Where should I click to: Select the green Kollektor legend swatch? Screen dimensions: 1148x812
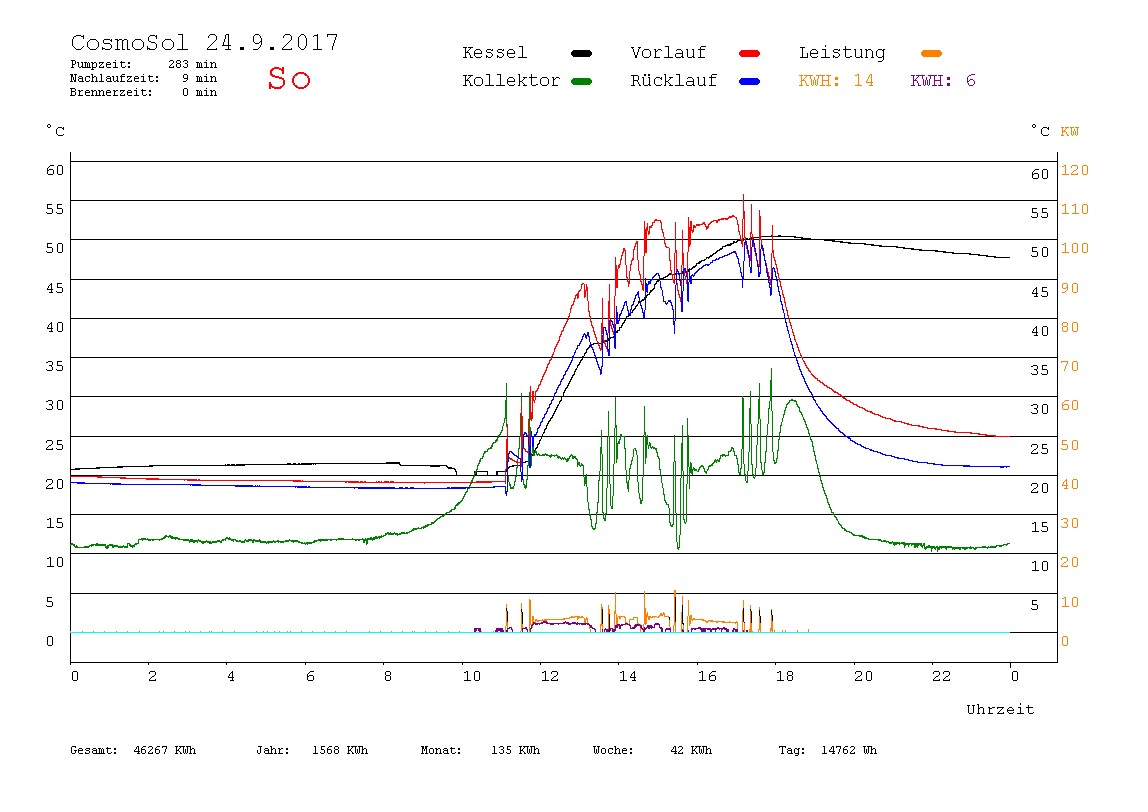581,81
